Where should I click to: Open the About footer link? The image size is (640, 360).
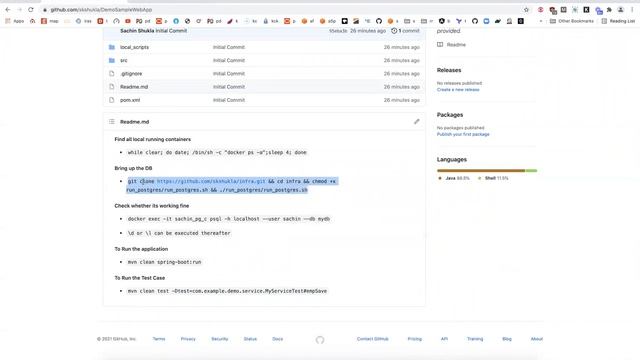pos(537,339)
